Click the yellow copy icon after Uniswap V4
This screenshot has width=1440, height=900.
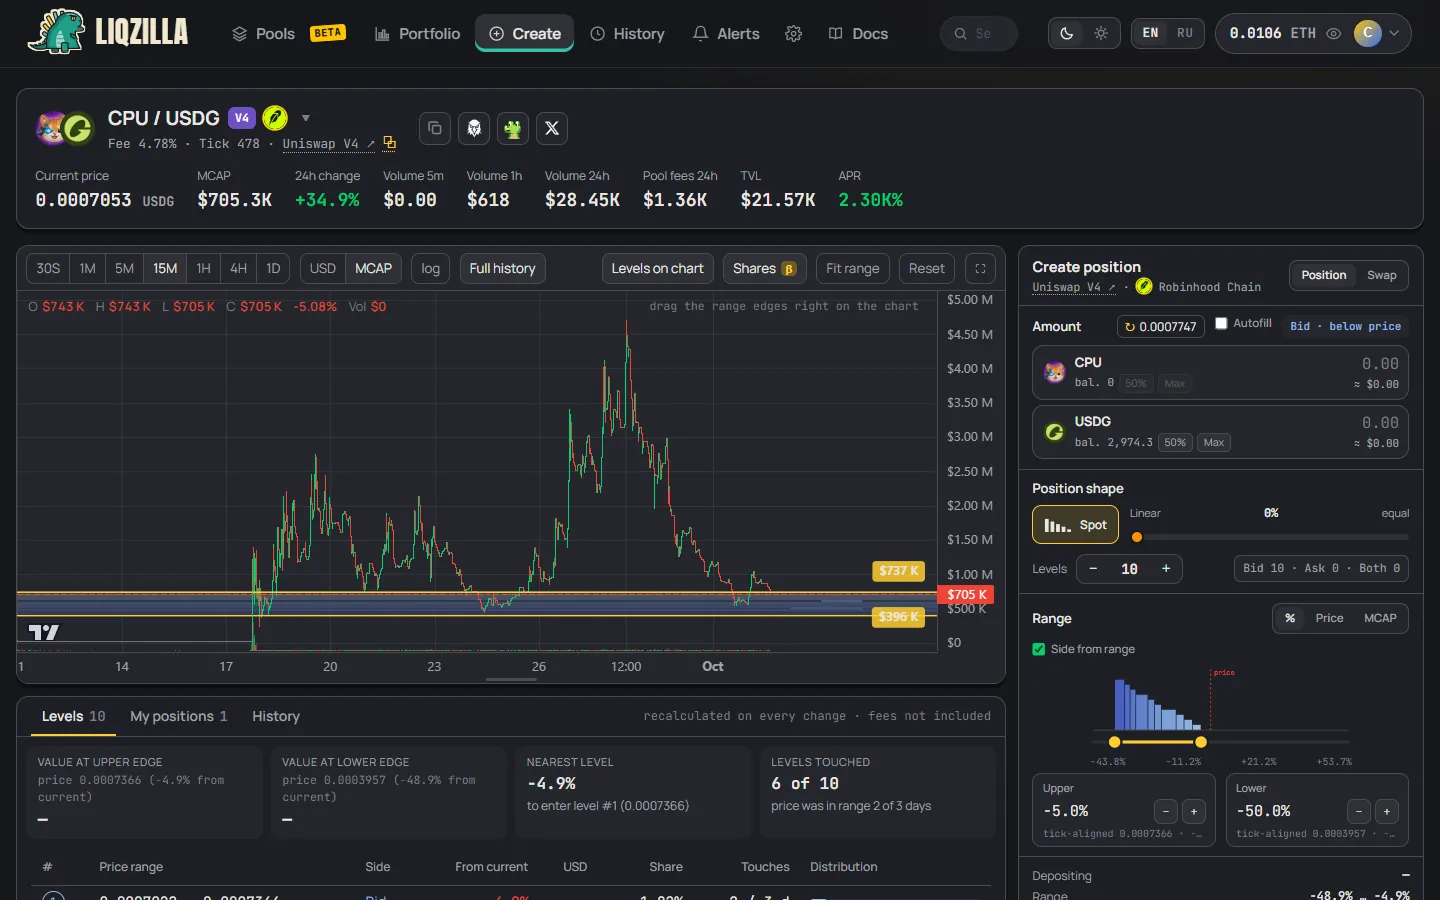(390, 144)
